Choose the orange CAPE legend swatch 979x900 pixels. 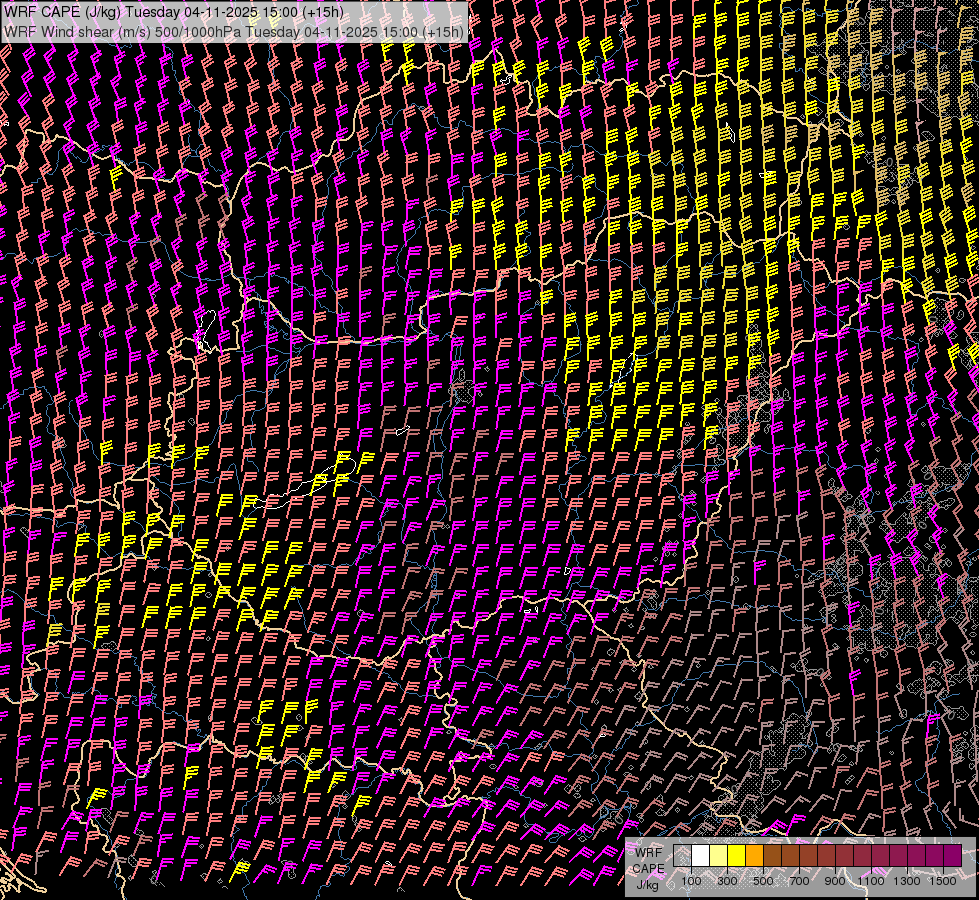click(755, 855)
